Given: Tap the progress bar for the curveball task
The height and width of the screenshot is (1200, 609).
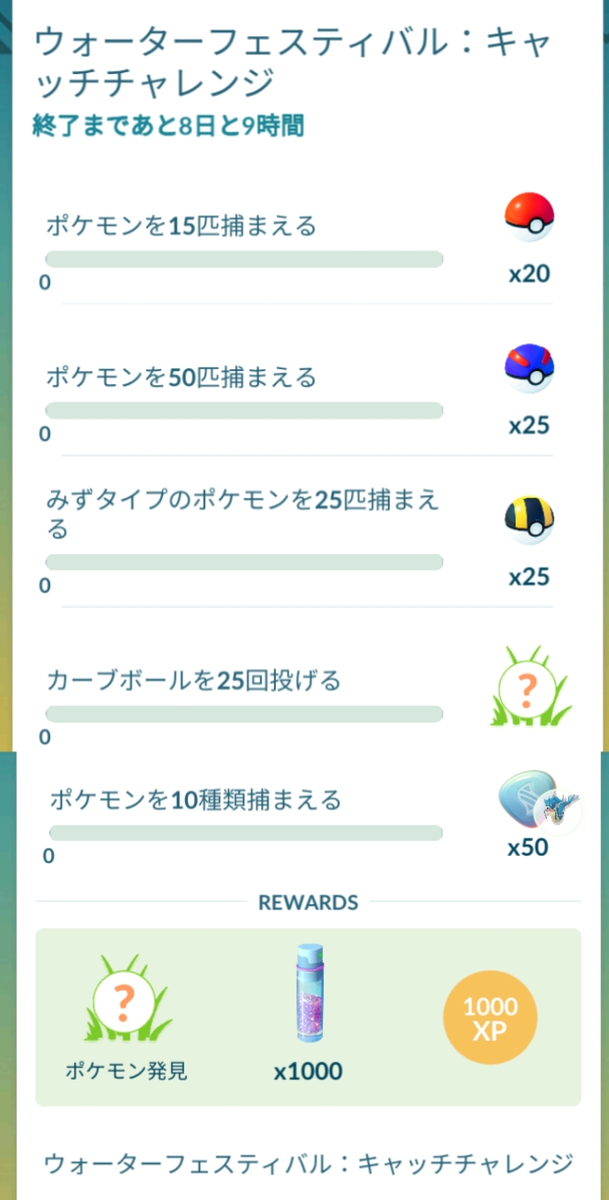Looking at the screenshot, I should pyautogui.click(x=243, y=713).
